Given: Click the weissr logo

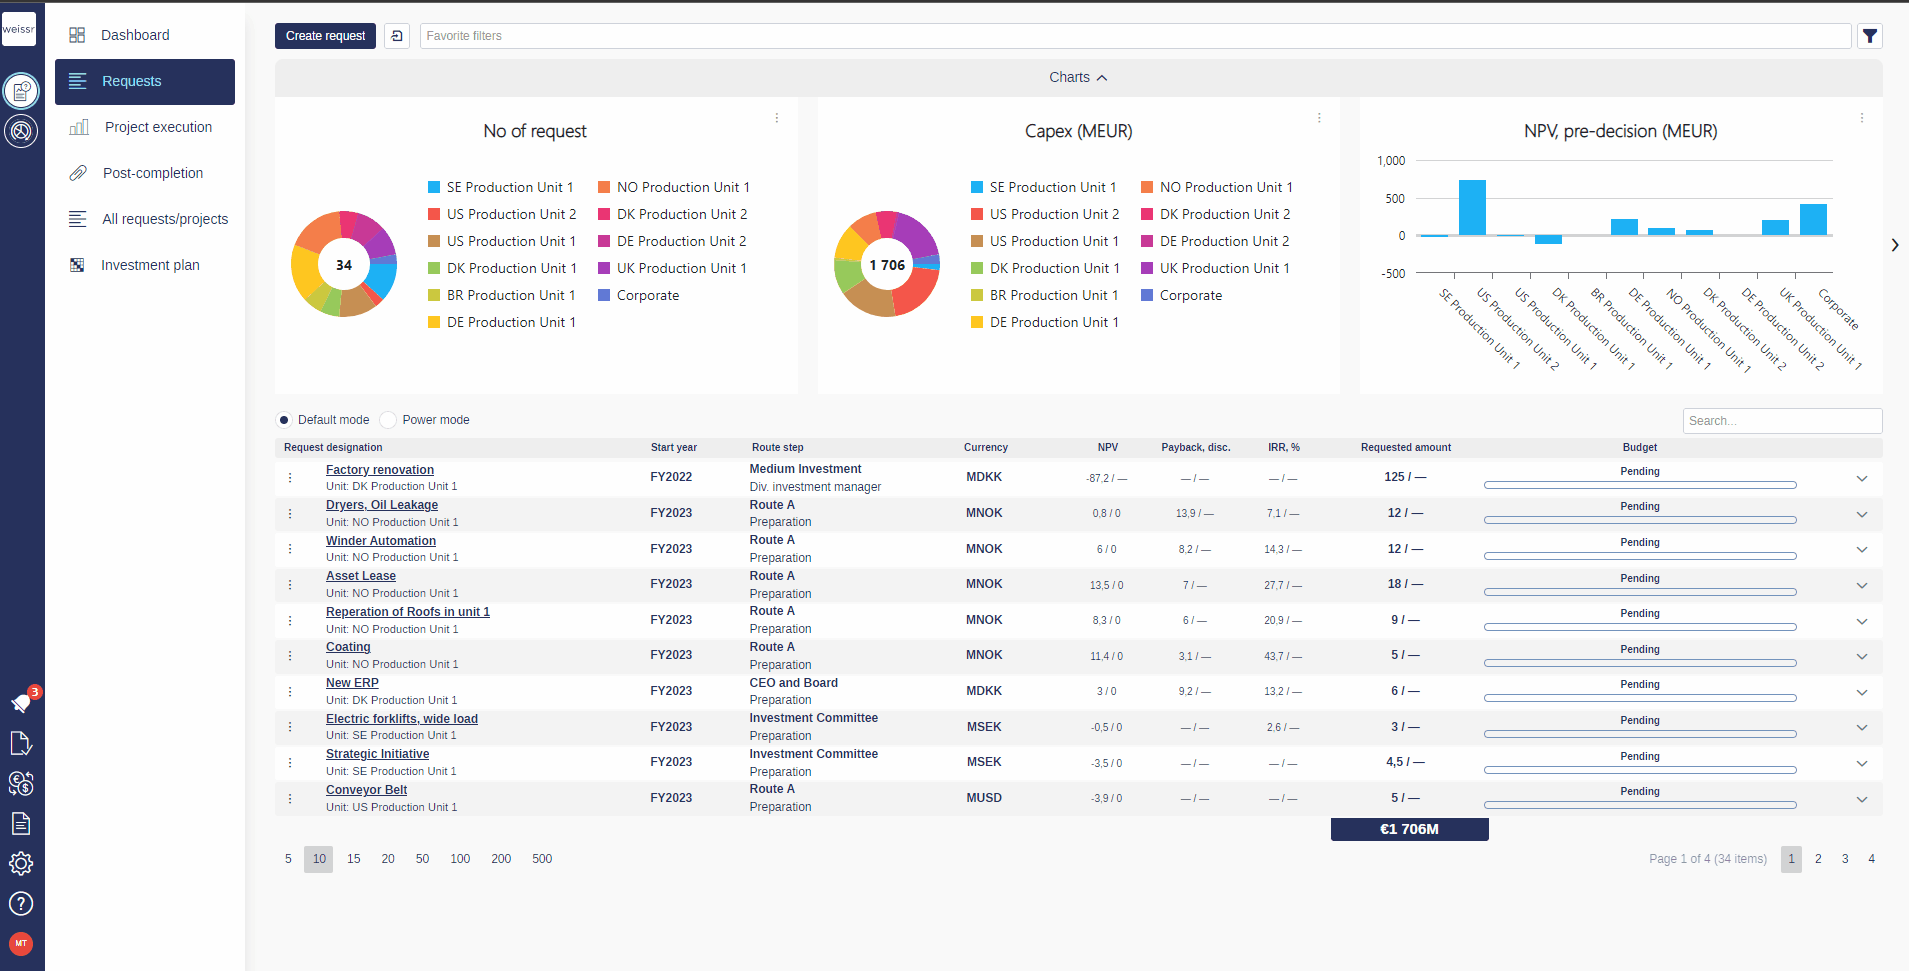Looking at the screenshot, I should 19,29.
